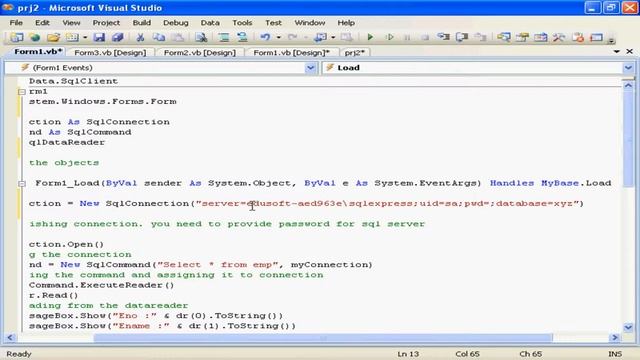Screen dimensions: 640x360
Task: Click the horizontal scrollbar right arrow
Action: 614,338
